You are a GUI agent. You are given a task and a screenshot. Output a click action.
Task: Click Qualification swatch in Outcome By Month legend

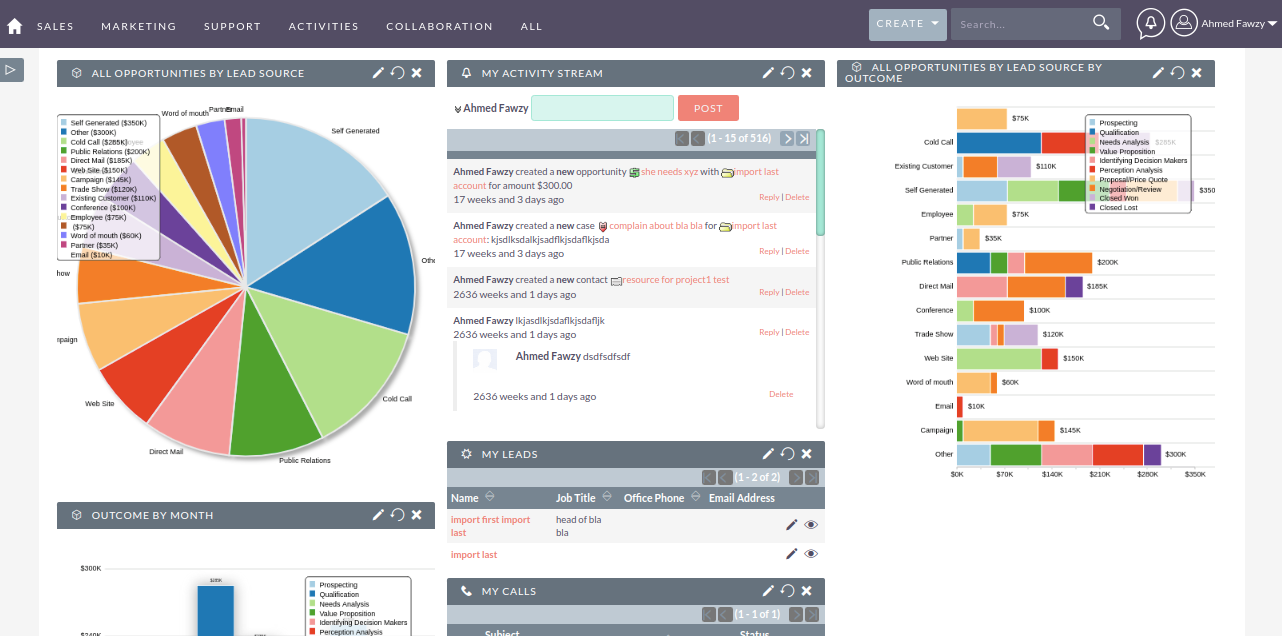pyautogui.click(x=312, y=595)
